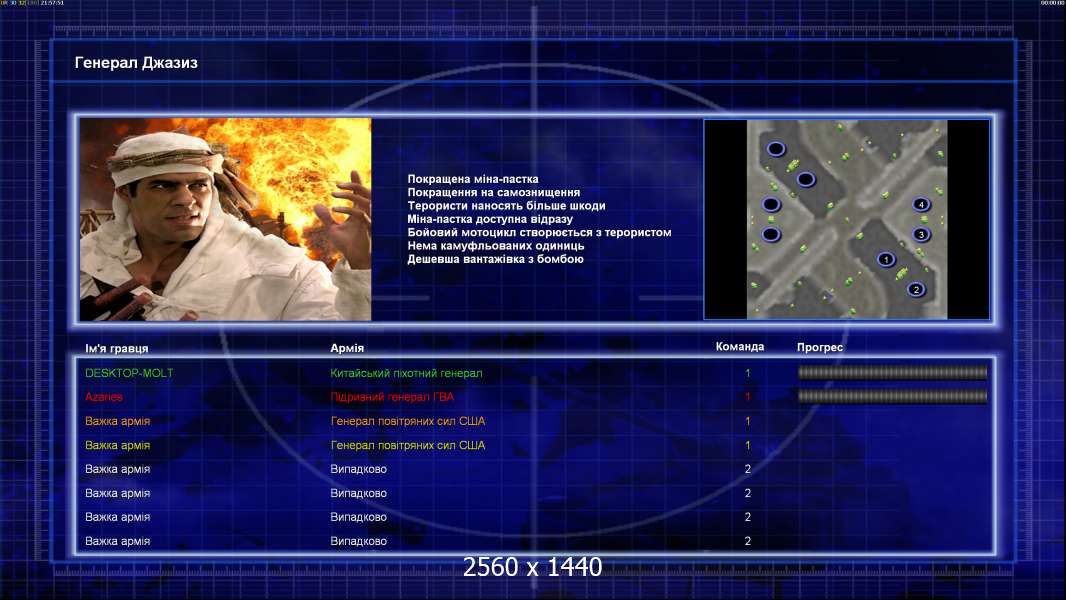This screenshot has width=1066, height=600.
Task: Click start position marker 1 on minimap
Action: point(885,259)
